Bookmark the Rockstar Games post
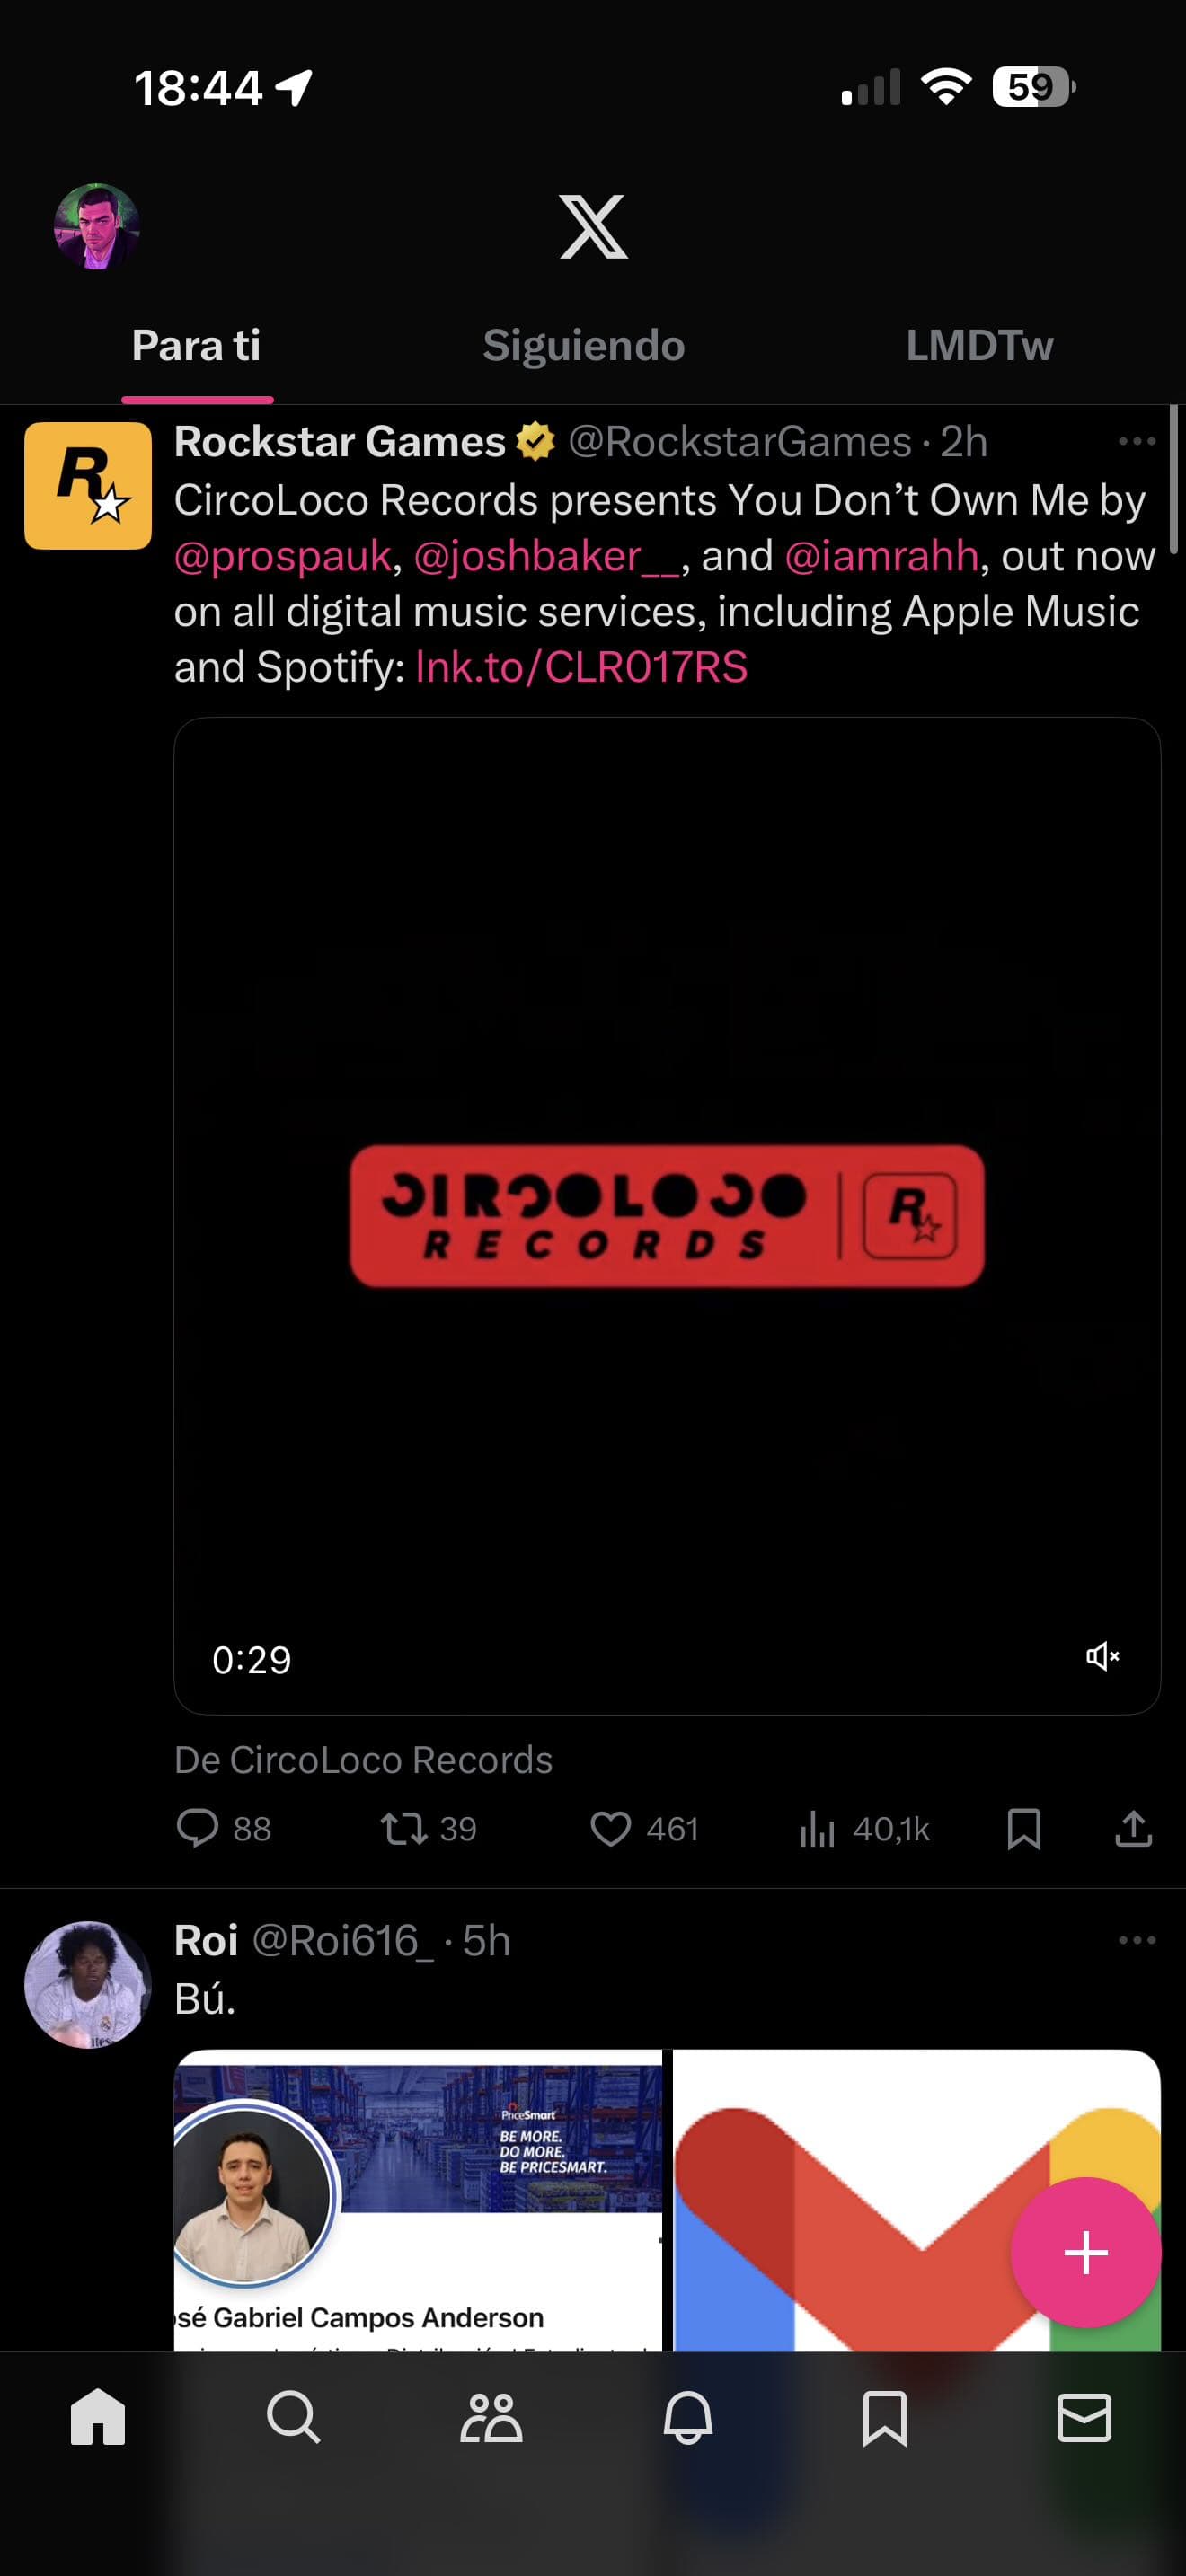 [1024, 1828]
